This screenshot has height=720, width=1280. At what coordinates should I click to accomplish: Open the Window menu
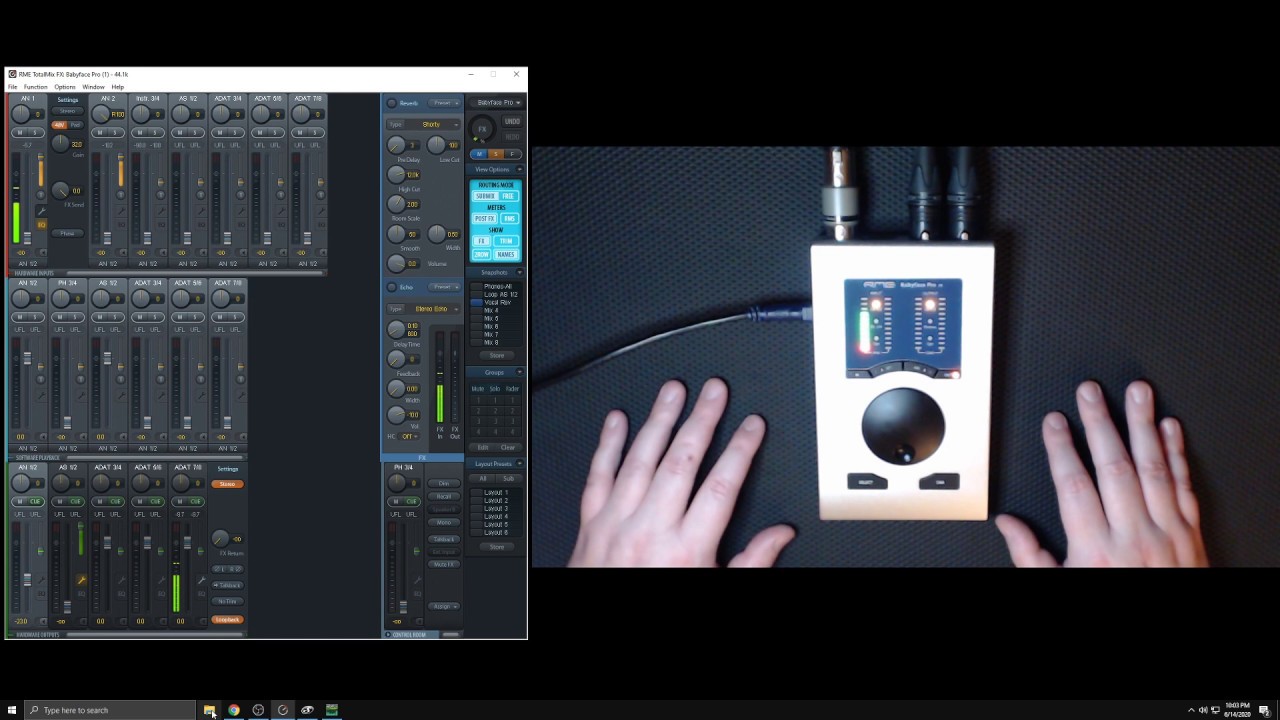[x=93, y=87]
